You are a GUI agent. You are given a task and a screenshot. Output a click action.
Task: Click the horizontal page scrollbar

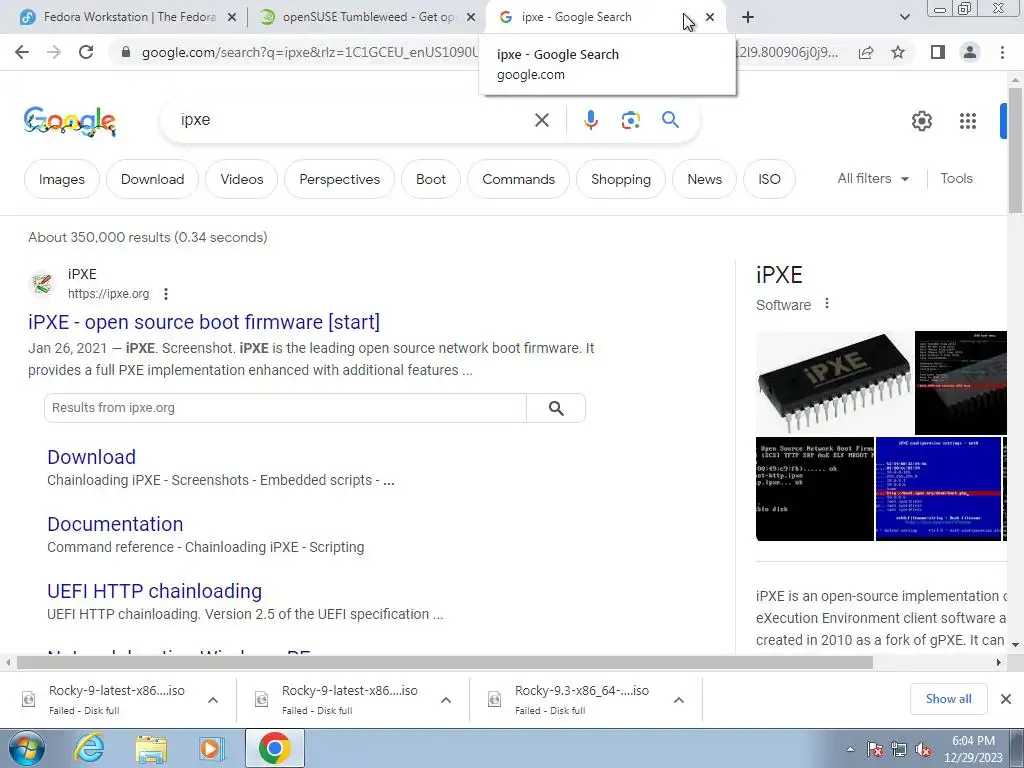tap(444, 663)
